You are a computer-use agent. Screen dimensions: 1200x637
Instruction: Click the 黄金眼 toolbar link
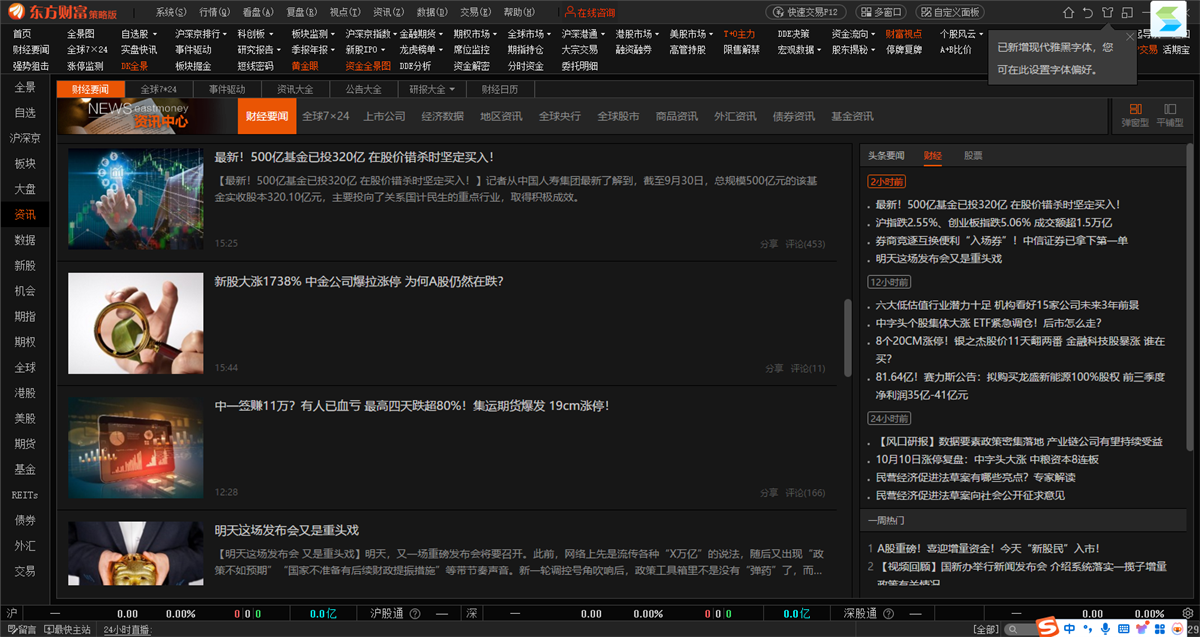(305, 66)
